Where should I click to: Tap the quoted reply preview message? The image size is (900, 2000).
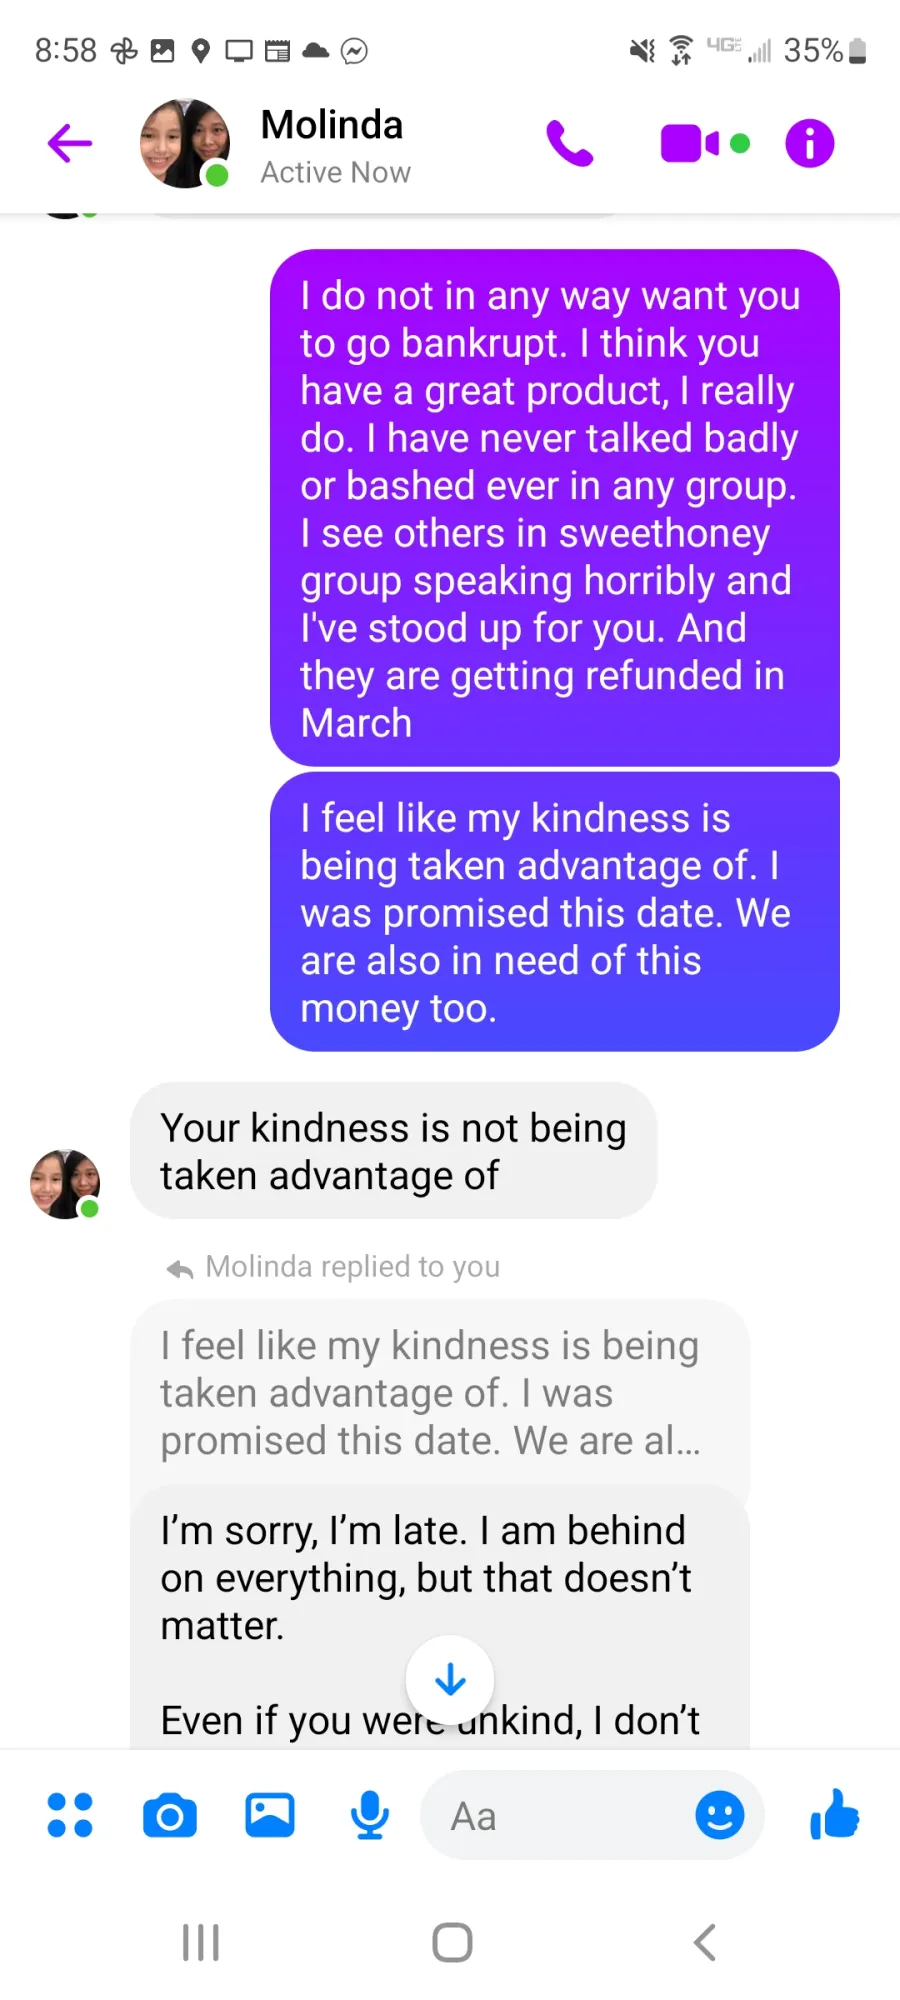(x=440, y=1393)
